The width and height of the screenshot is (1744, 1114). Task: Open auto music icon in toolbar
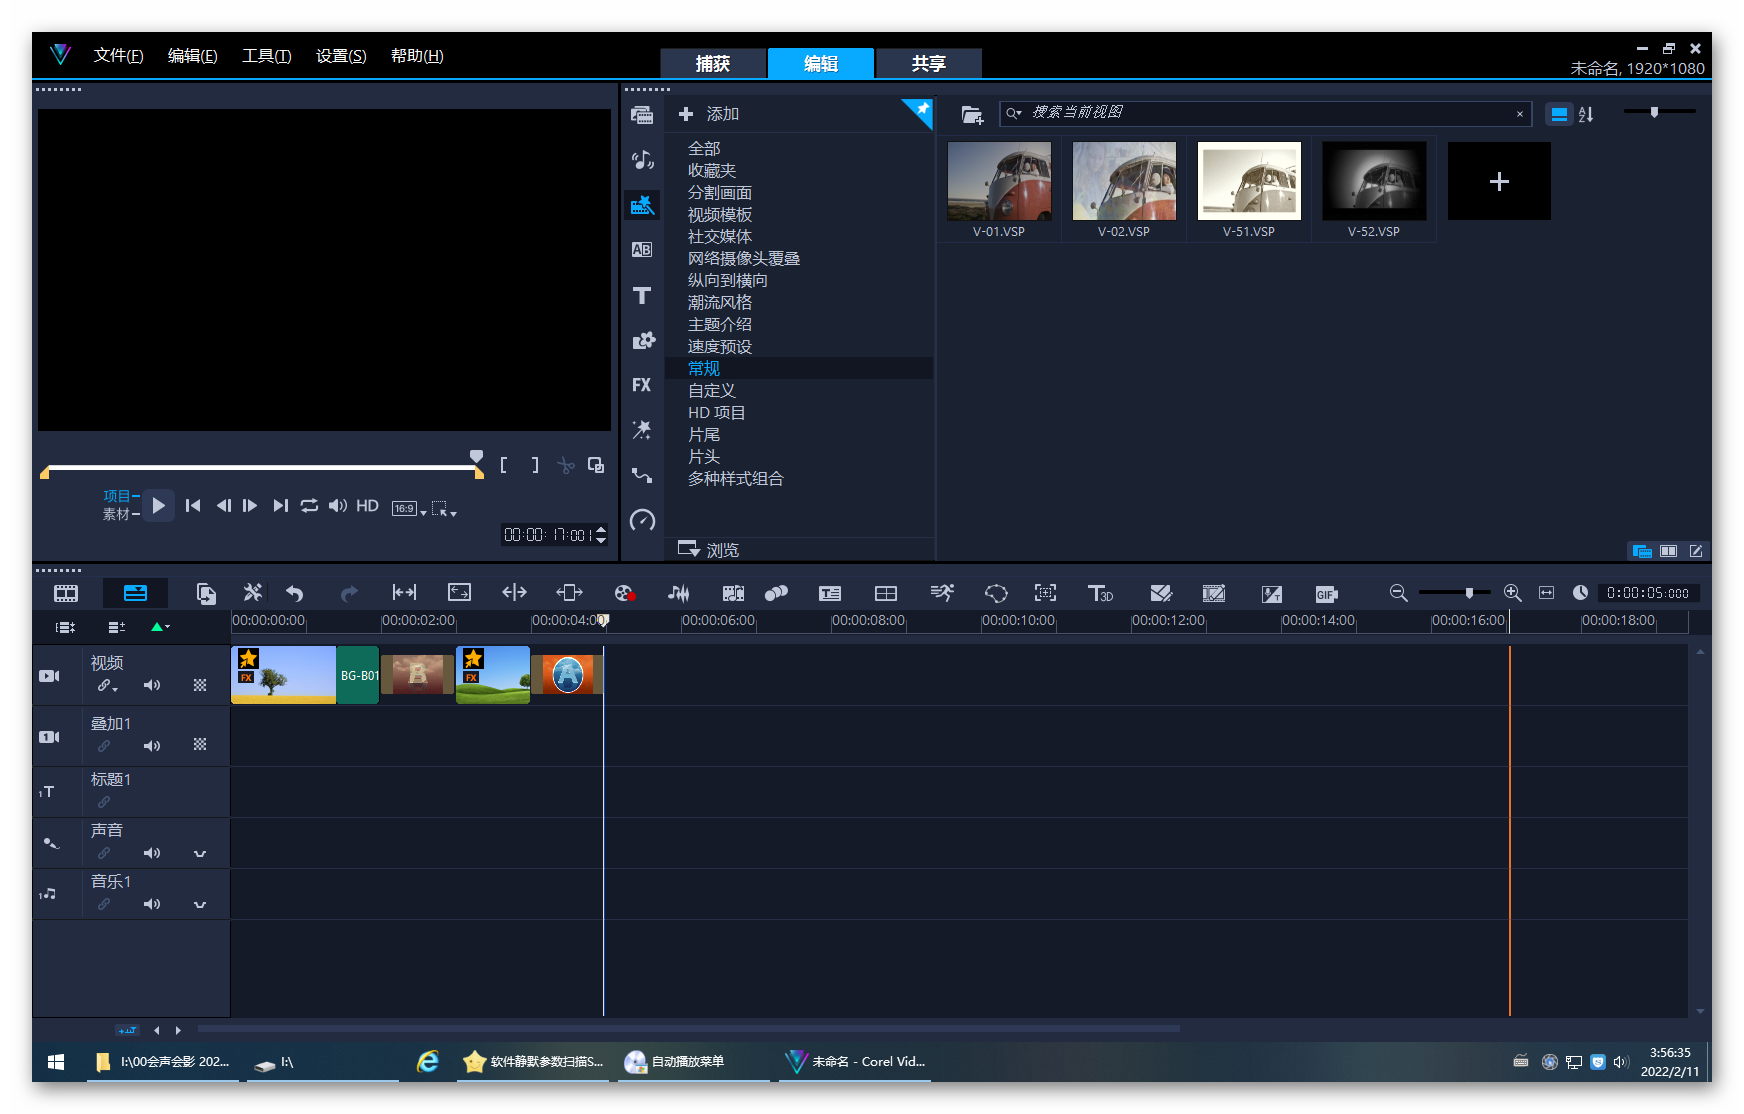pyautogui.click(x=733, y=593)
